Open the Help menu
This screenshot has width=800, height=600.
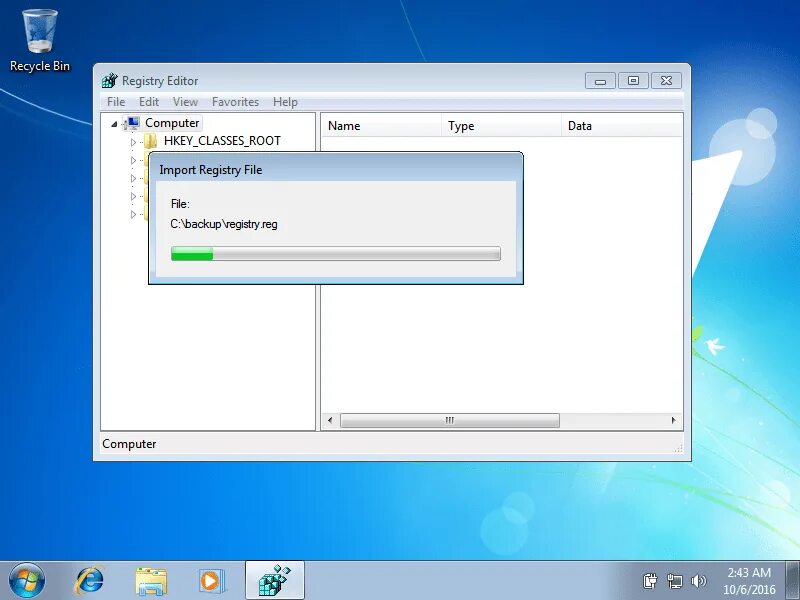pos(285,102)
